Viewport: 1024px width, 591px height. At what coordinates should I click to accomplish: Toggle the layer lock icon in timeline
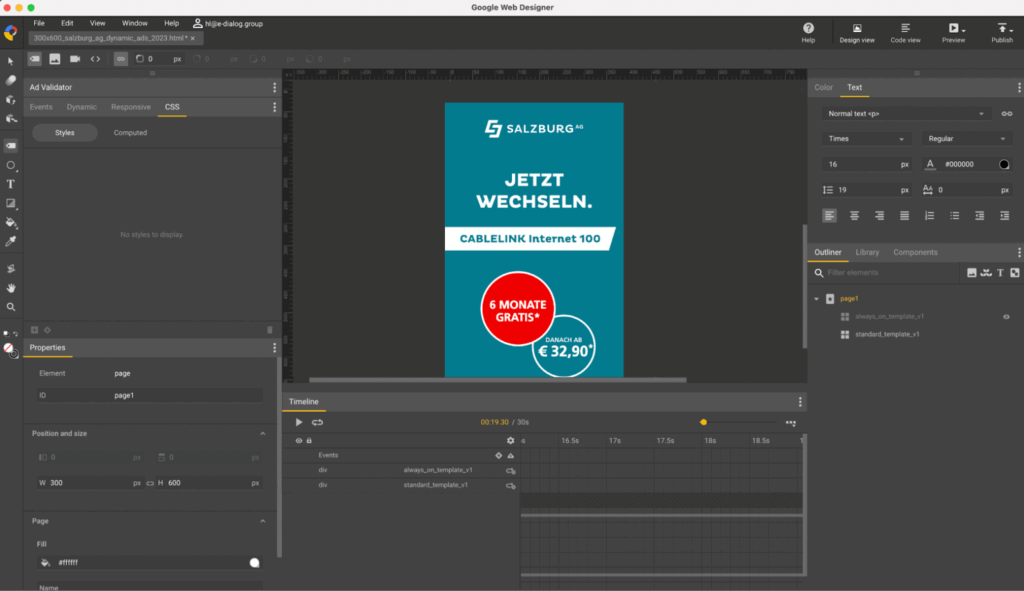309,441
